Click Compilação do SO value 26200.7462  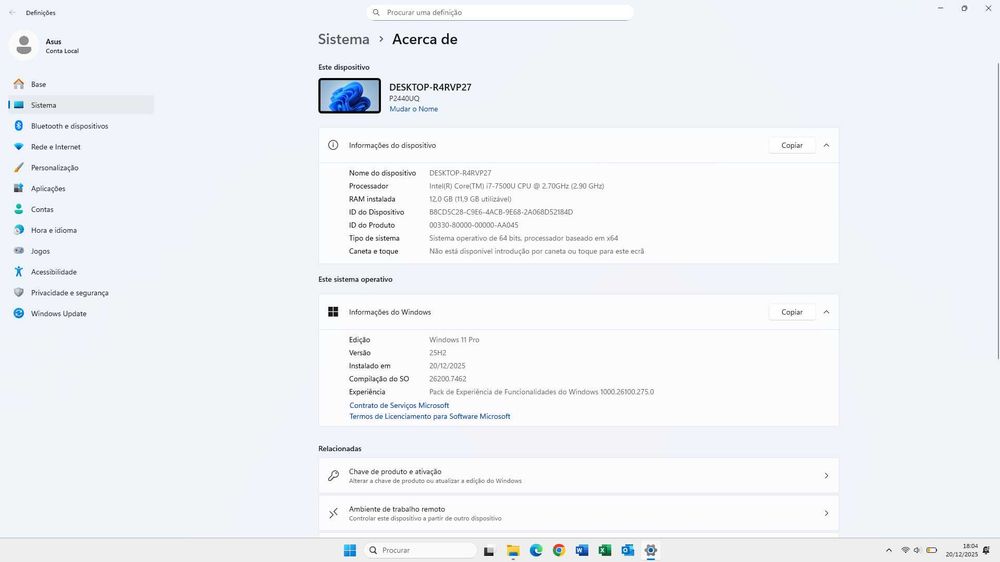(447, 379)
